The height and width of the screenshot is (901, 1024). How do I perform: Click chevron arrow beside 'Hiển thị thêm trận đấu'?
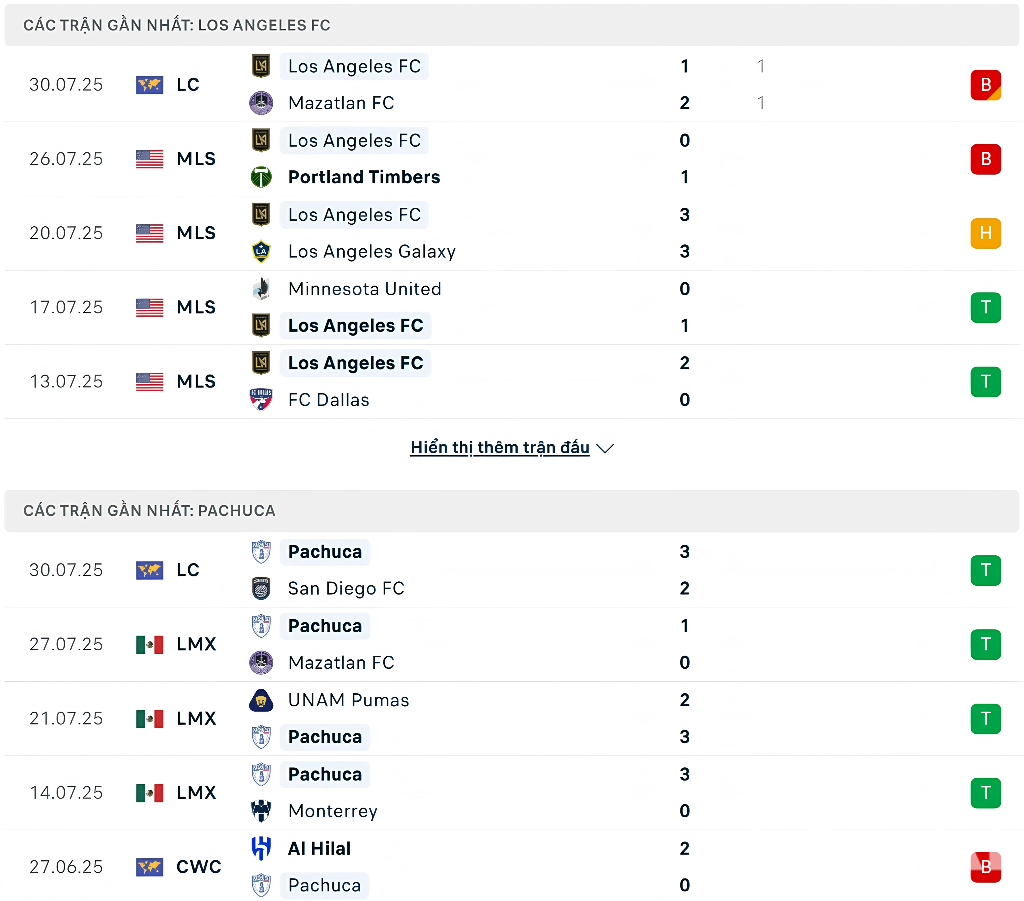point(605,449)
